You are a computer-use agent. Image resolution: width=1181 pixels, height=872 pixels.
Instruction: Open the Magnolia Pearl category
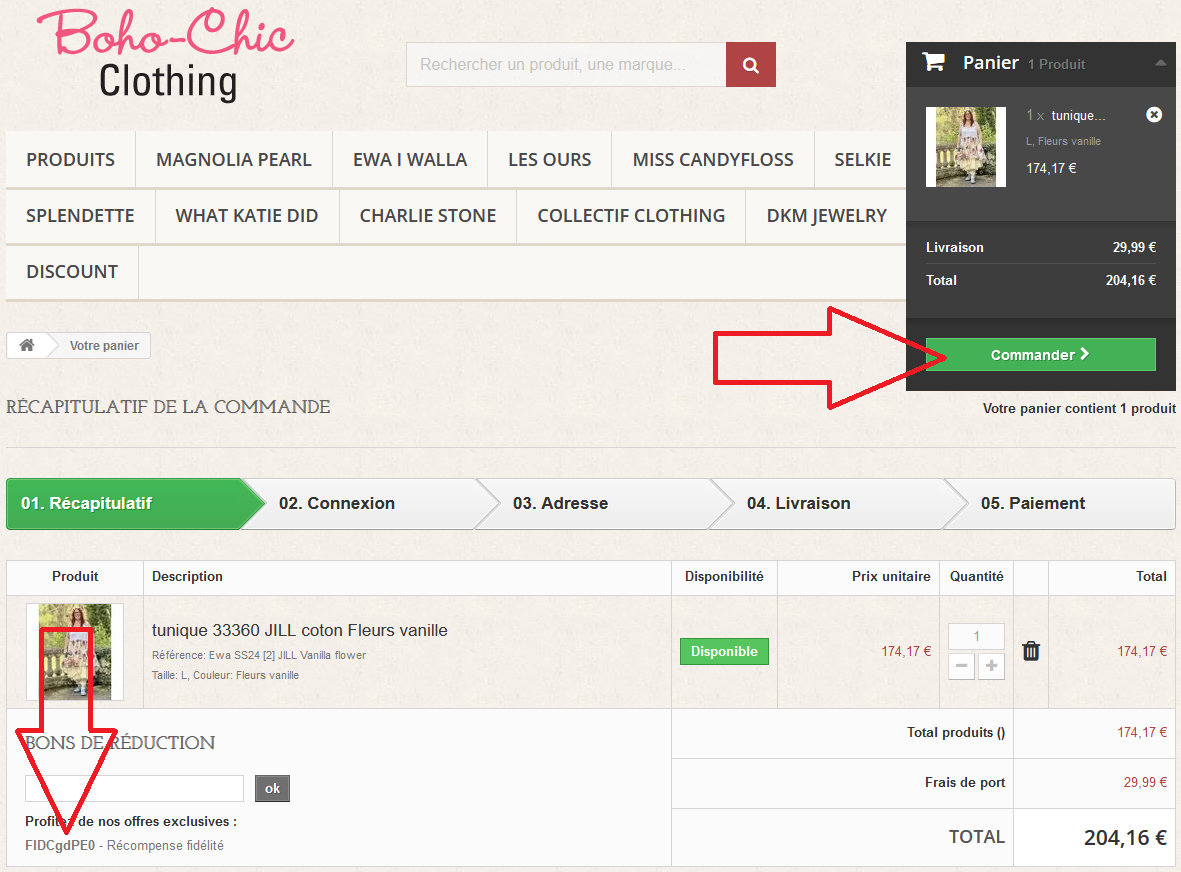pyautogui.click(x=233, y=160)
